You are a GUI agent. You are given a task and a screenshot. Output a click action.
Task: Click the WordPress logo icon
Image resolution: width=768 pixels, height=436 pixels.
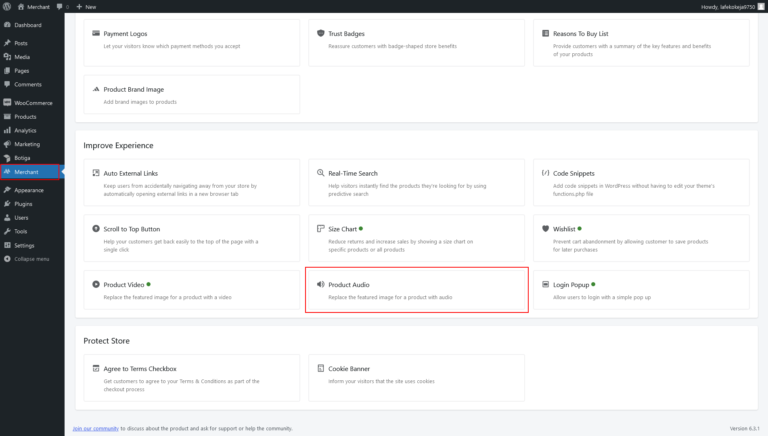point(7,6)
